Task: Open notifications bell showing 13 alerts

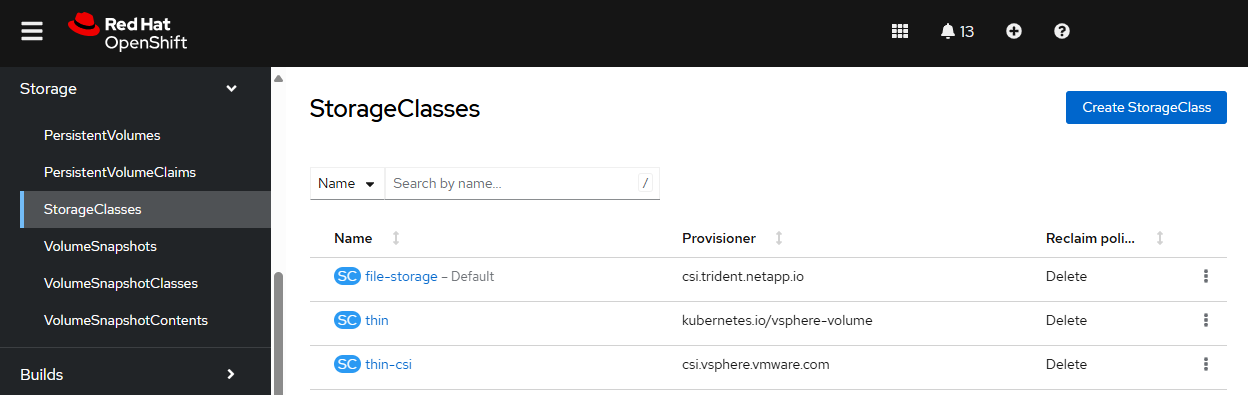Action: (957, 31)
